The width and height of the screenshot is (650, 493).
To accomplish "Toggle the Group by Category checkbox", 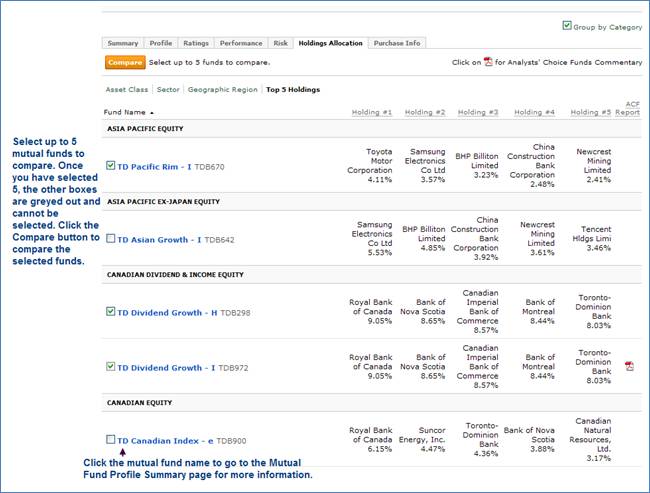I will (x=567, y=26).
